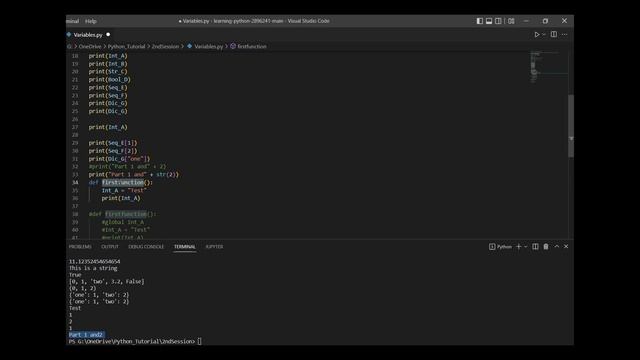Restore down the Visual Studio Code window
Screen dimensions: 640x360
(545, 21)
